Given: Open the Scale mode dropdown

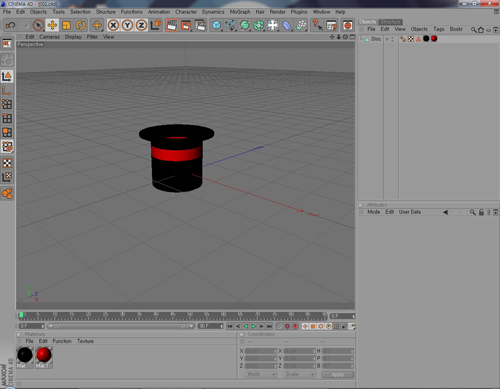Looking at the screenshot, I should [x=299, y=374].
